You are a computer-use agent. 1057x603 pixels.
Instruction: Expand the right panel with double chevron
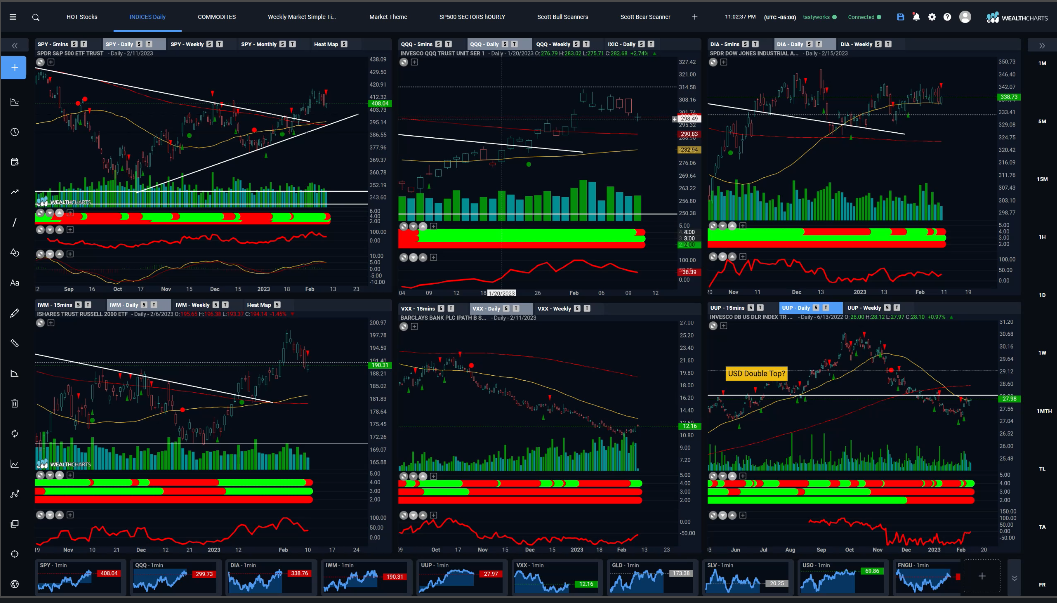[1042, 46]
